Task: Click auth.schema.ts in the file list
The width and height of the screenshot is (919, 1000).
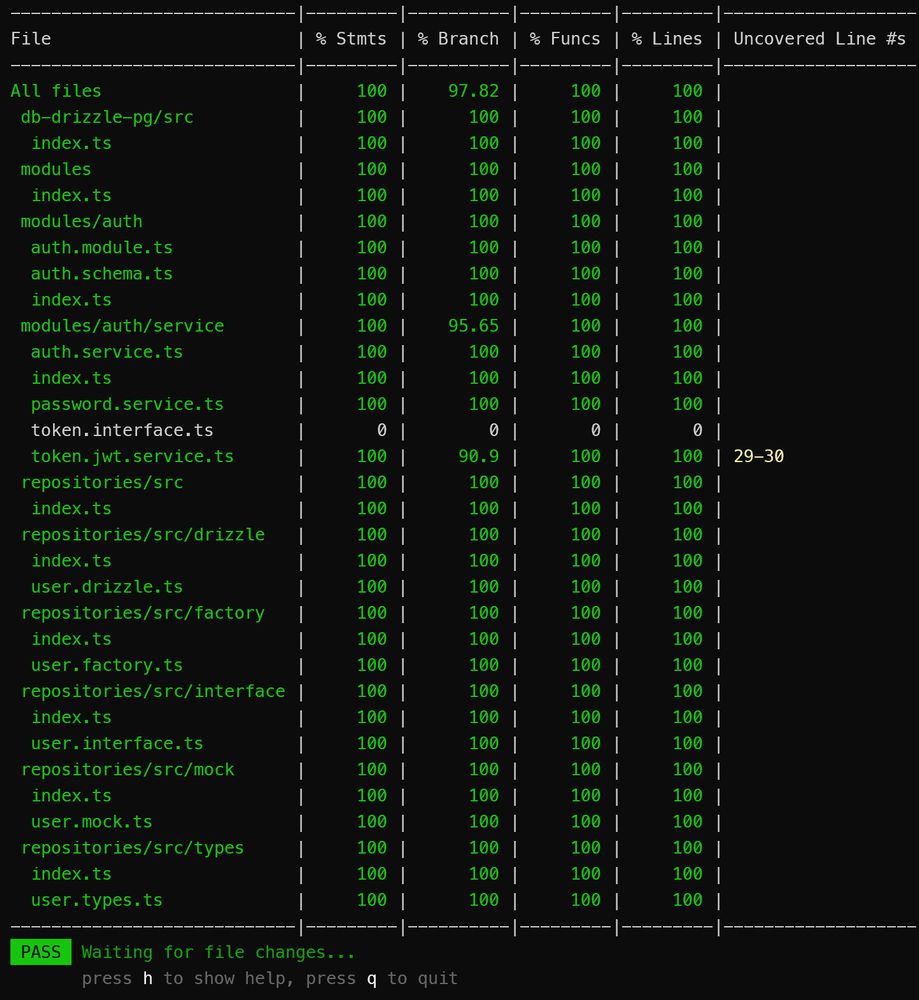Action: tap(101, 274)
